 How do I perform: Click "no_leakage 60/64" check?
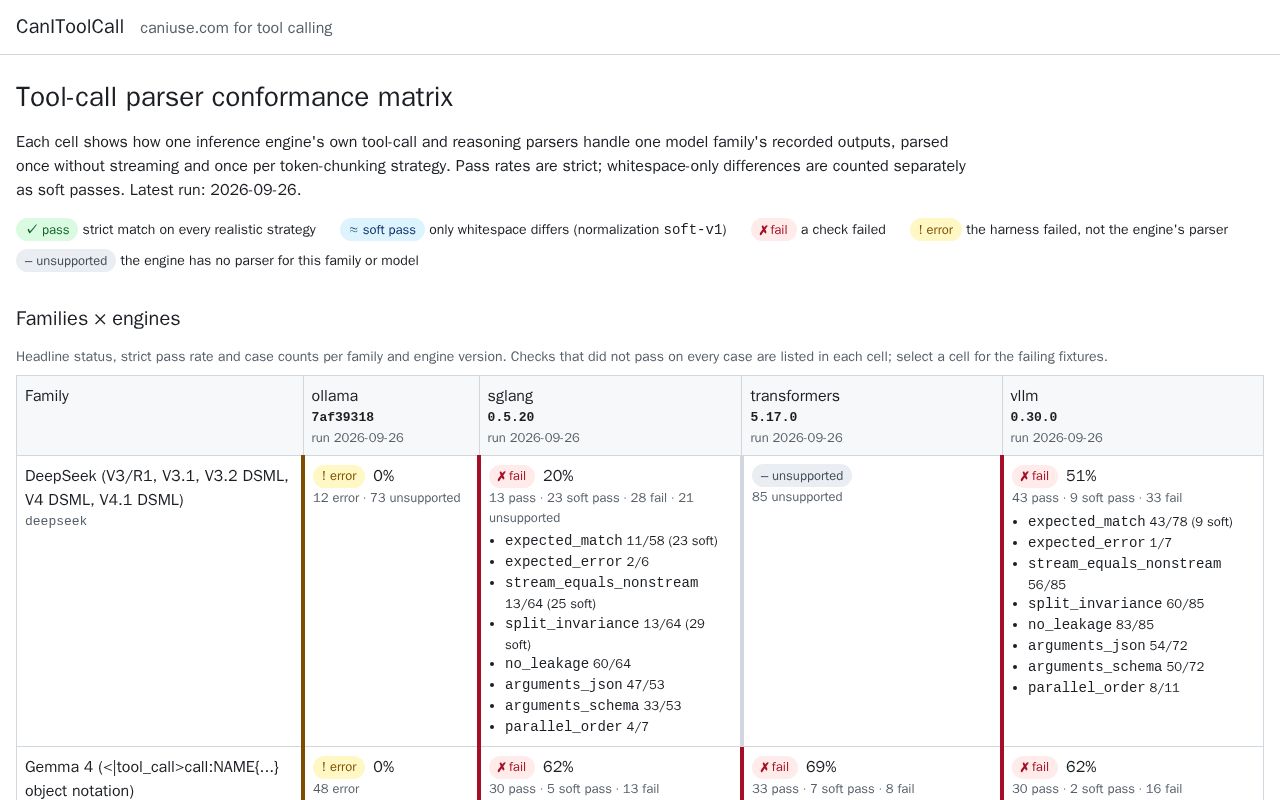tap(568, 664)
